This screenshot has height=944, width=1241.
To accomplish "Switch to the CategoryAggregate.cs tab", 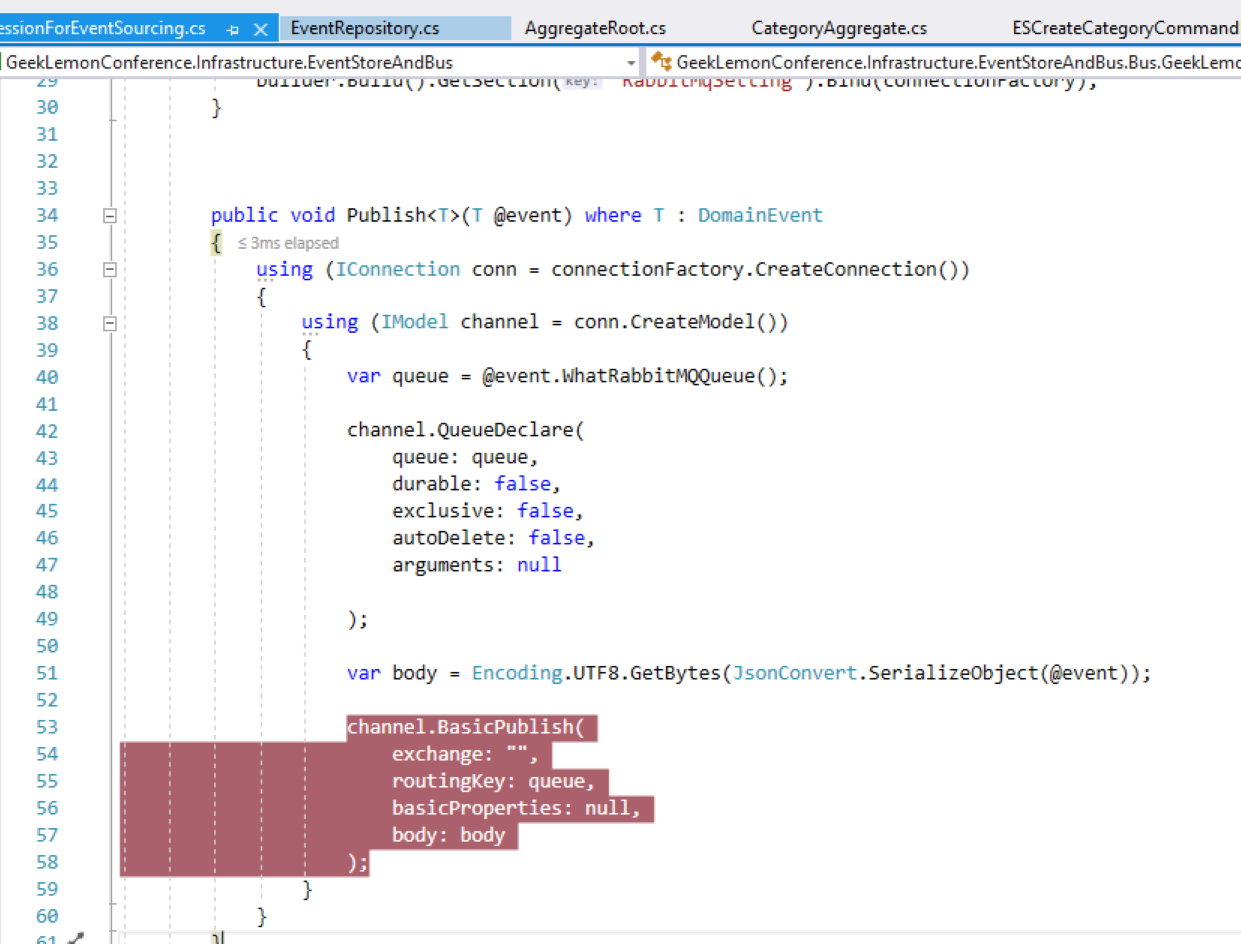I will point(839,29).
